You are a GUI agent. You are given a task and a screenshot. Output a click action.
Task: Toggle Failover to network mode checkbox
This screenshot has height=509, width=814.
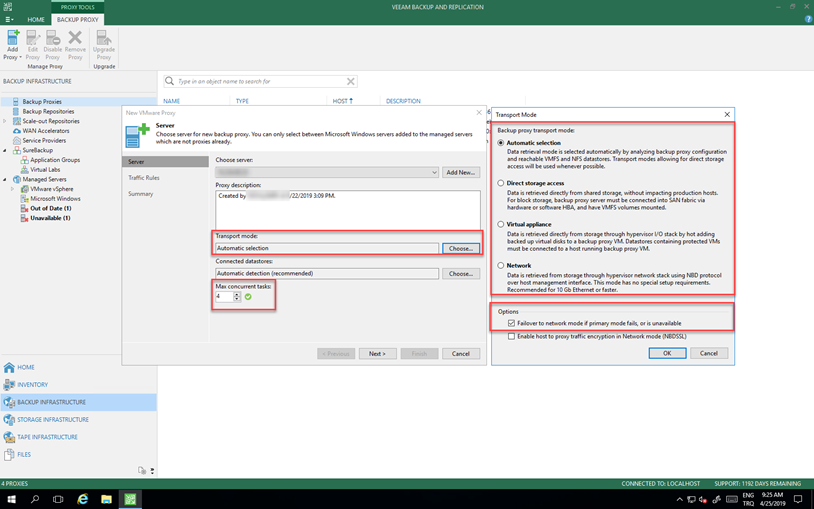tap(511, 323)
